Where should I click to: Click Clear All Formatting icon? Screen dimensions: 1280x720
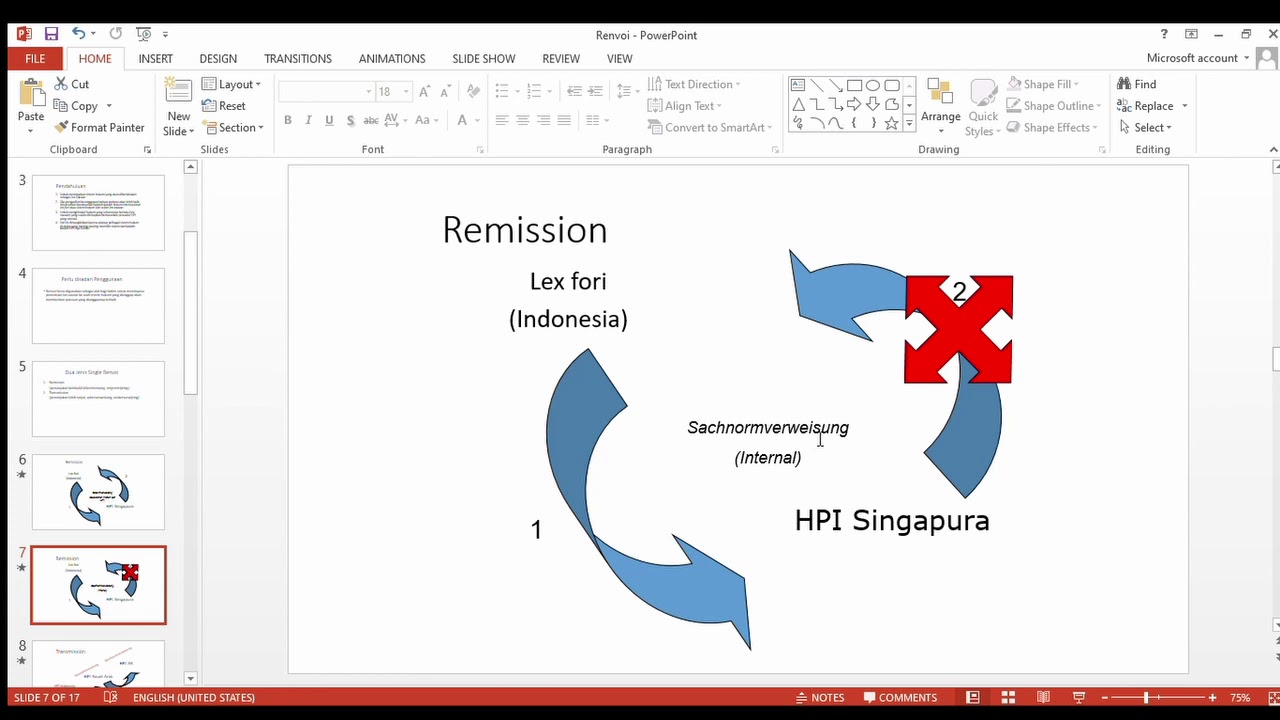[x=475, y=91]
